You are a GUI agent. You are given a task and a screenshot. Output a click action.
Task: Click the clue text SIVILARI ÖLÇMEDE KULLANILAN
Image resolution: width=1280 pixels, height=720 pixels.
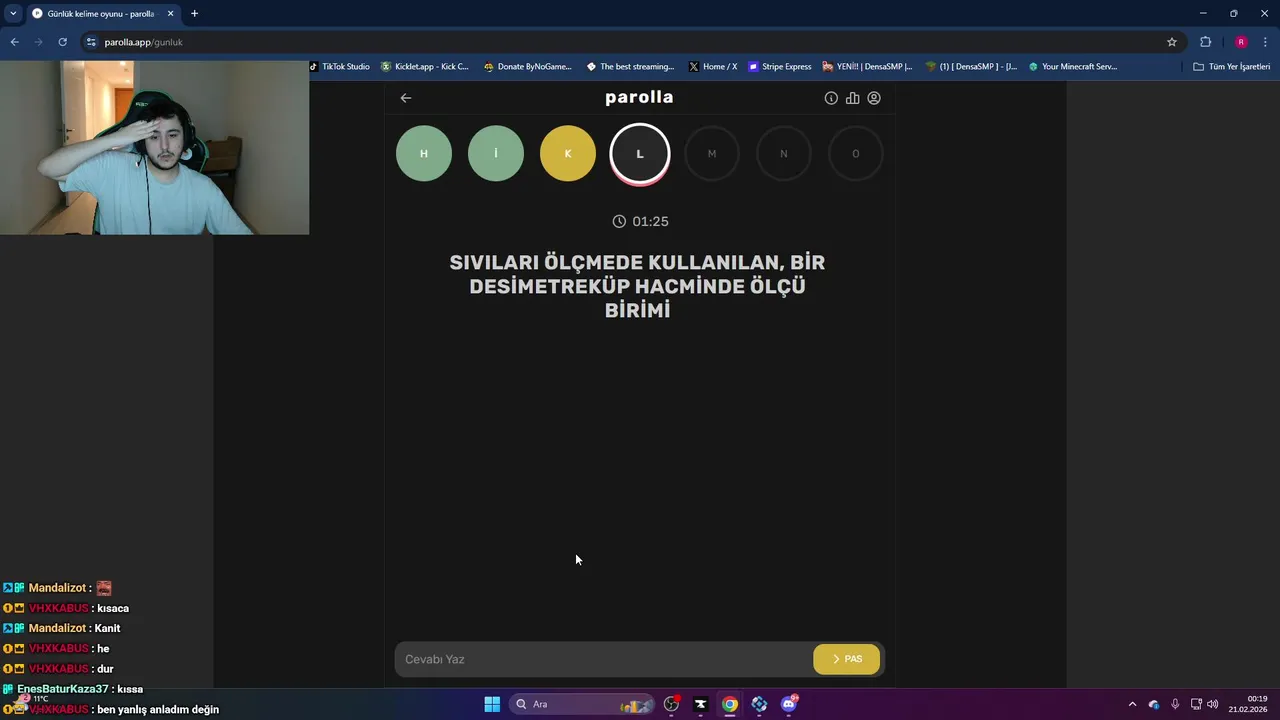[x=615, y=262]
